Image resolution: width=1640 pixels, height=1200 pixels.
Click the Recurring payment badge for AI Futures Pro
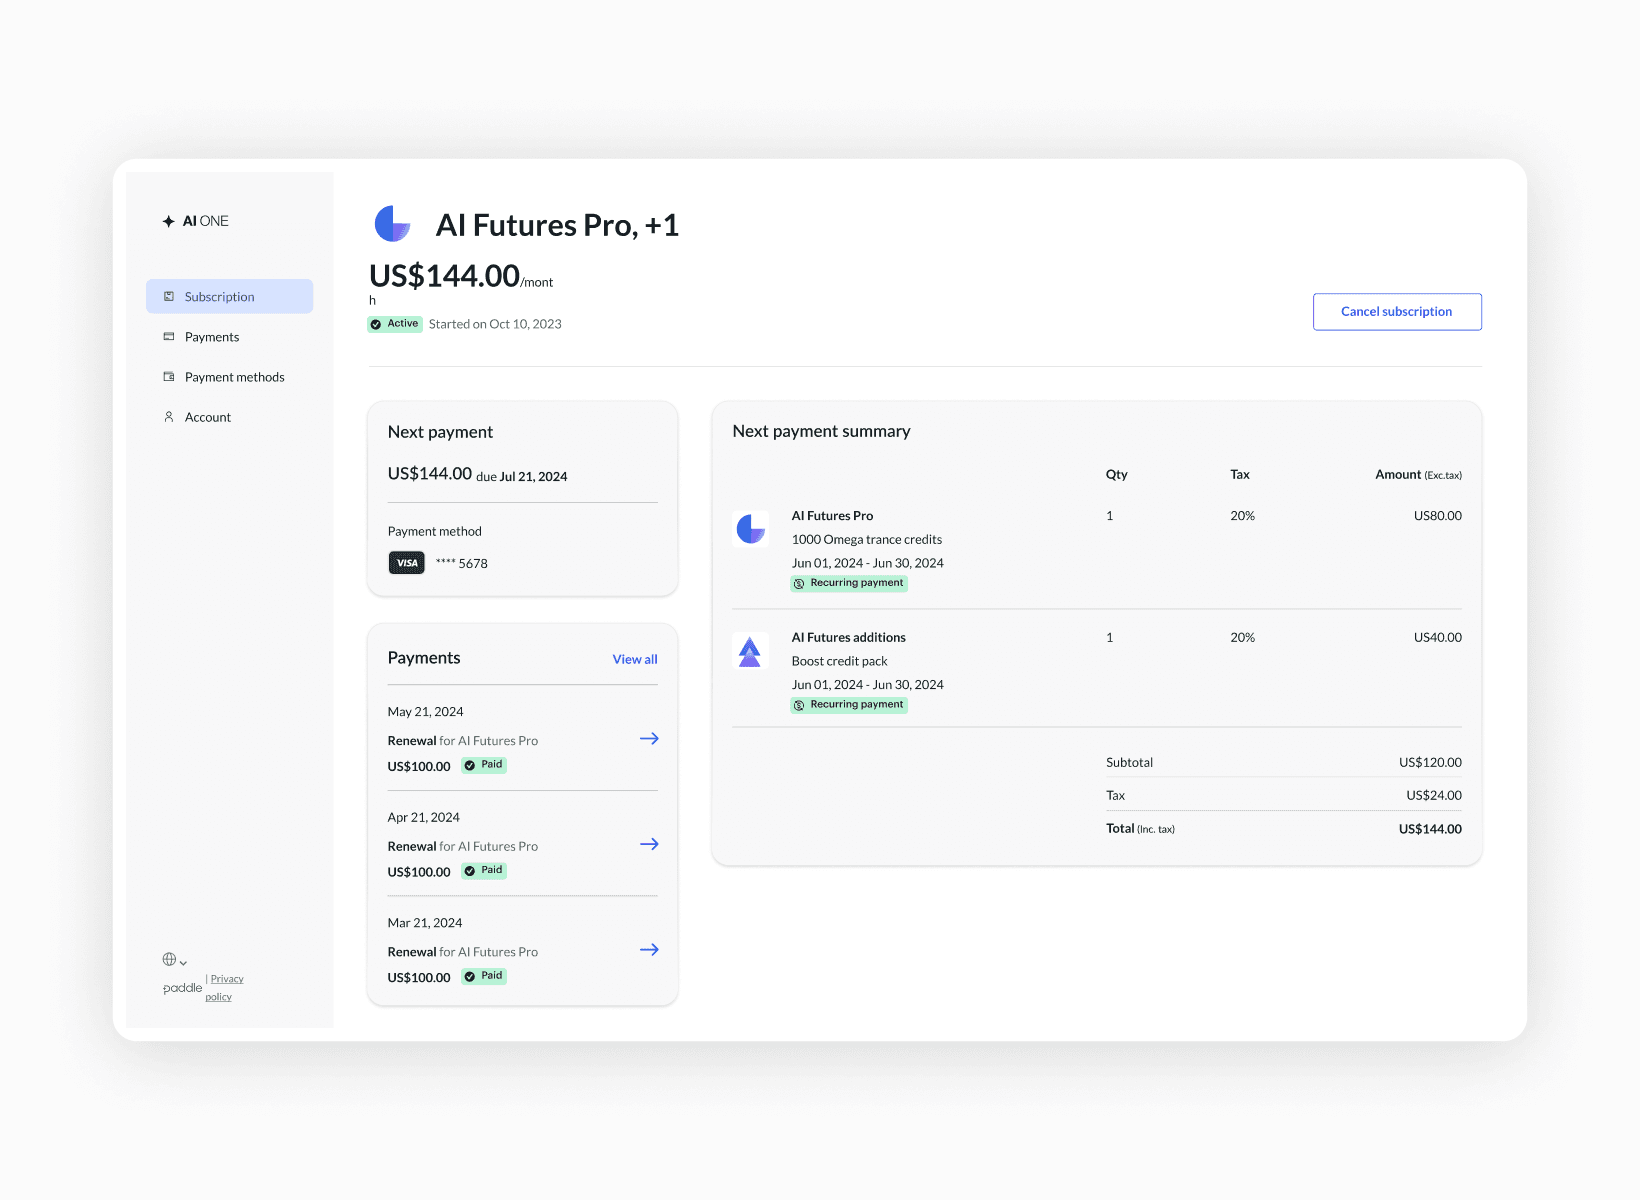(849, 583)
